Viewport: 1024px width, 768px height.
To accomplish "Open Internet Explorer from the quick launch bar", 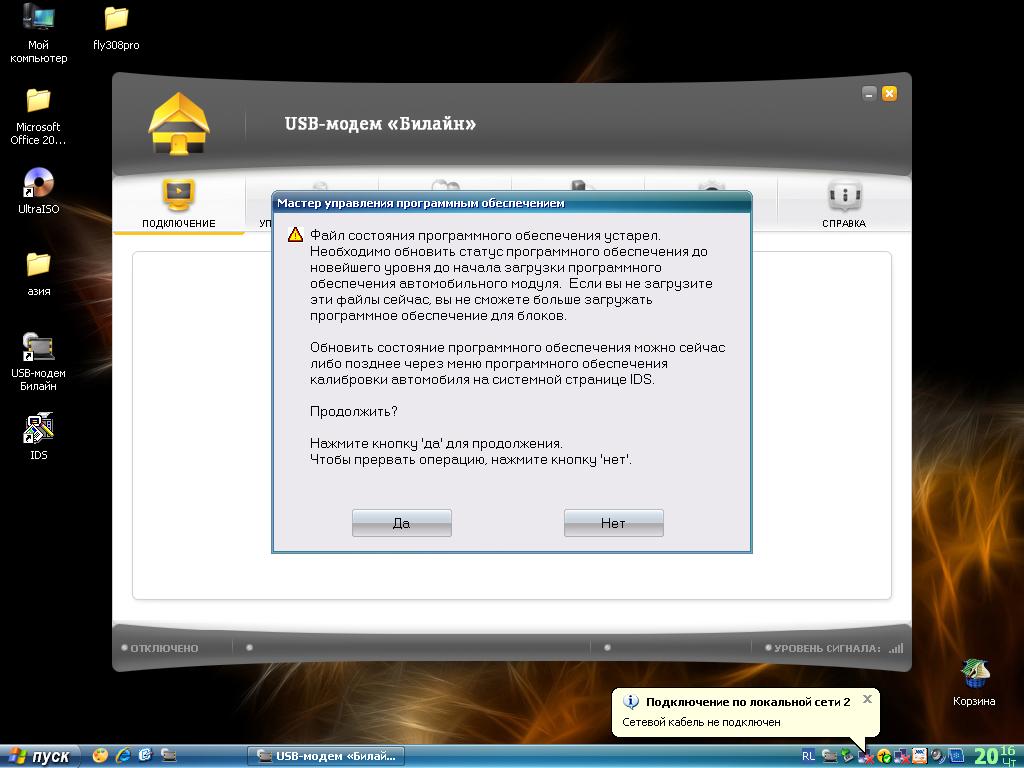I will pos(123,756).
